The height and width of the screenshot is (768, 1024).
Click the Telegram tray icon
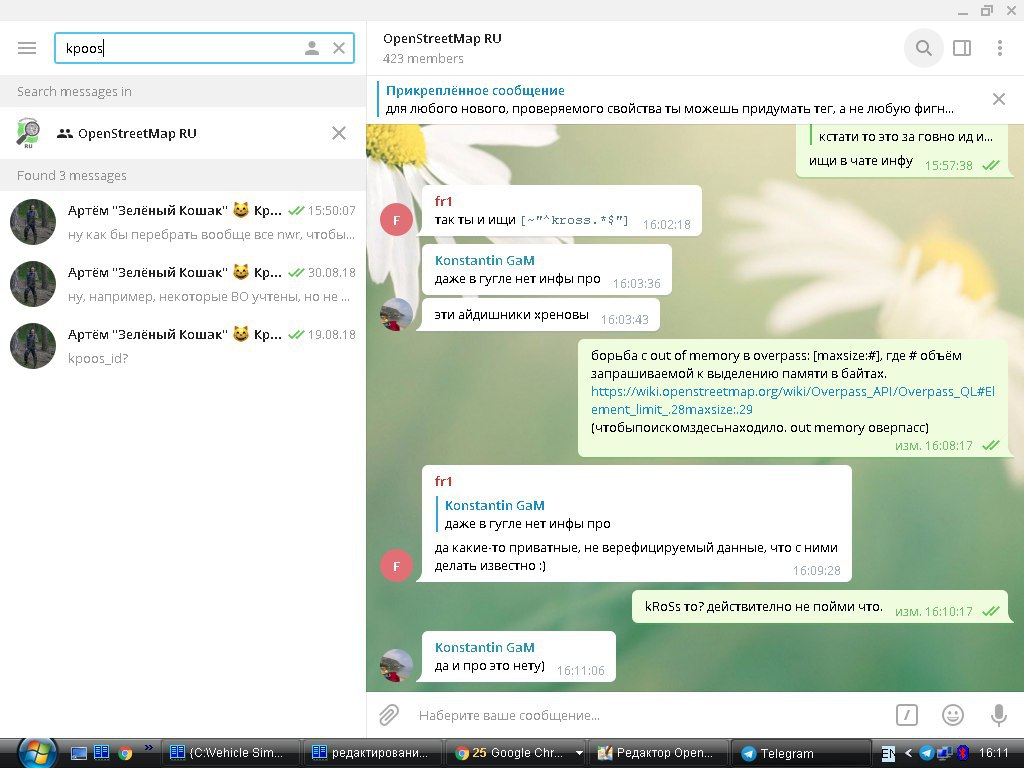[926, 753]
